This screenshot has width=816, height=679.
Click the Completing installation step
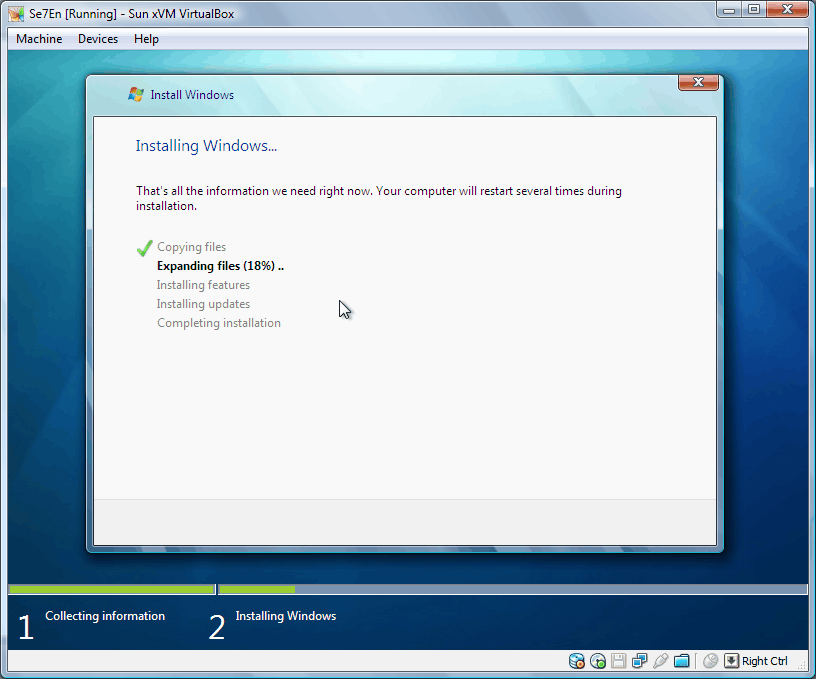click(x=219, y=323)
